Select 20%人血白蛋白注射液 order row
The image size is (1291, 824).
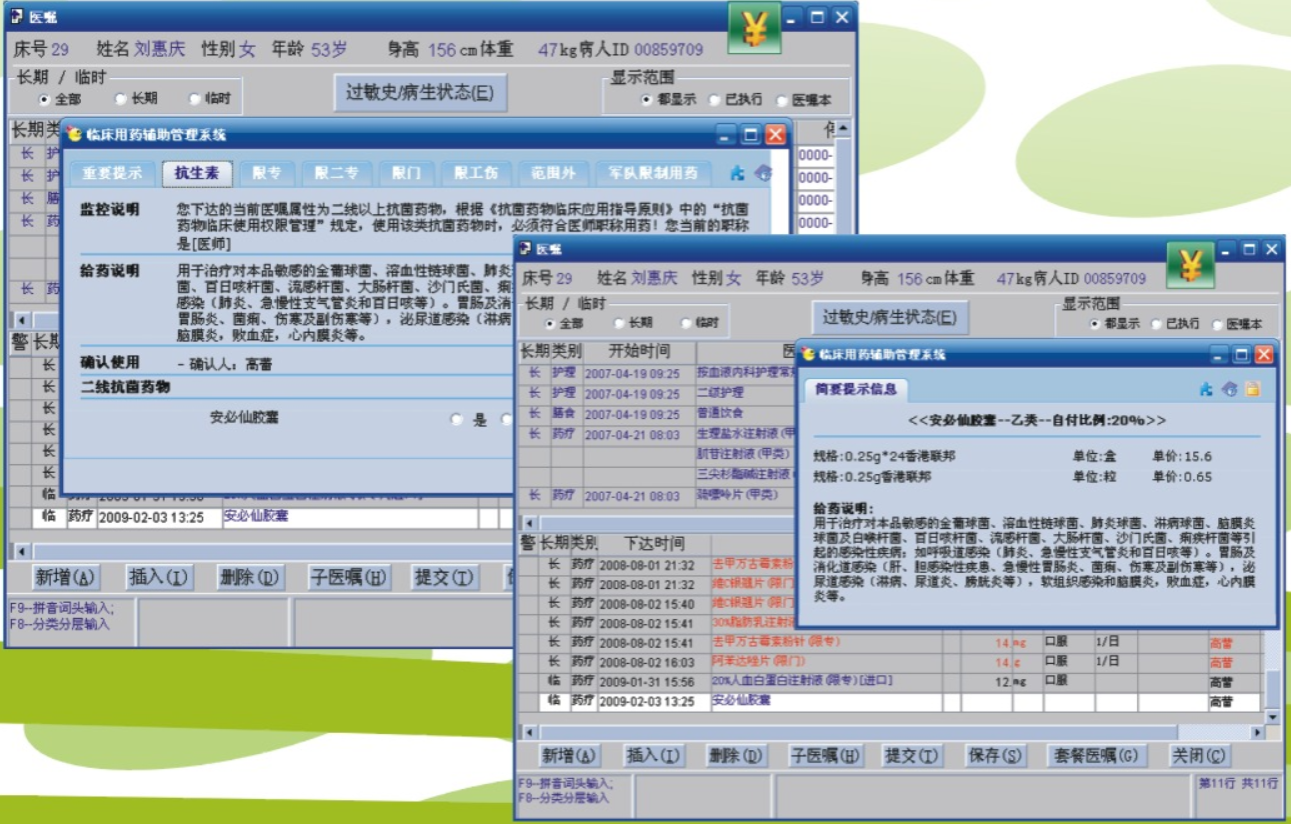(x=890, y=681)
